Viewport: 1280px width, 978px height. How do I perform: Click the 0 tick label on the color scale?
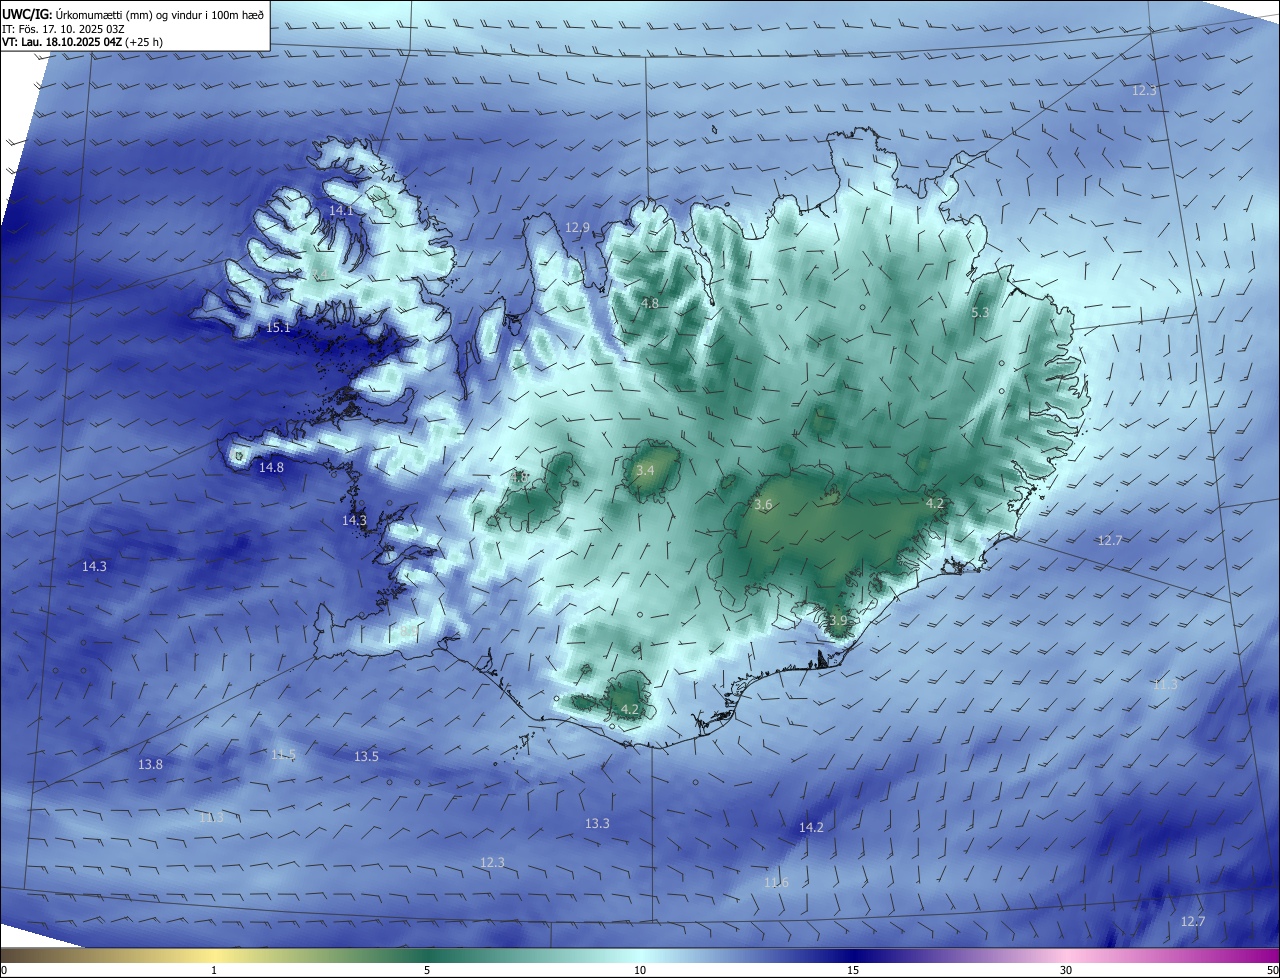[x=4, y=971]
